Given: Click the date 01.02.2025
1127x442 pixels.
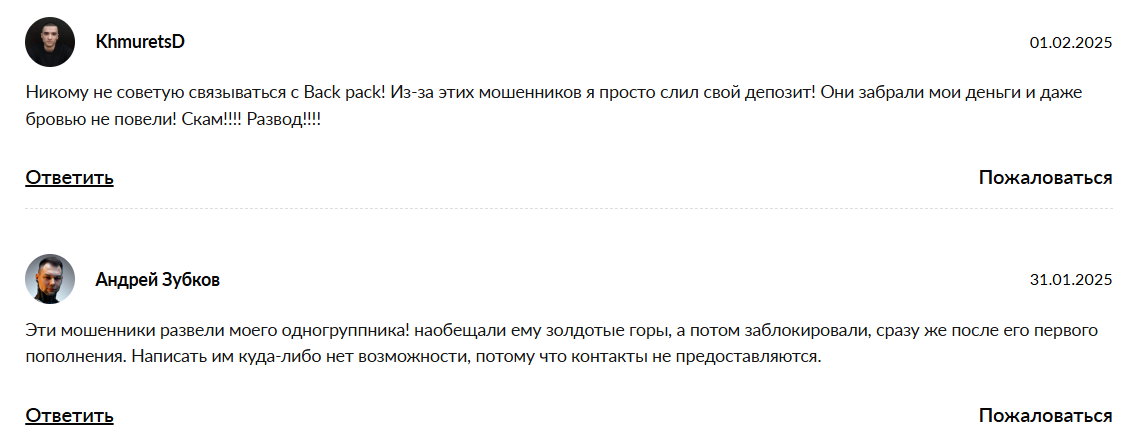Looking at the screenshot, I should coord(1071,43).
